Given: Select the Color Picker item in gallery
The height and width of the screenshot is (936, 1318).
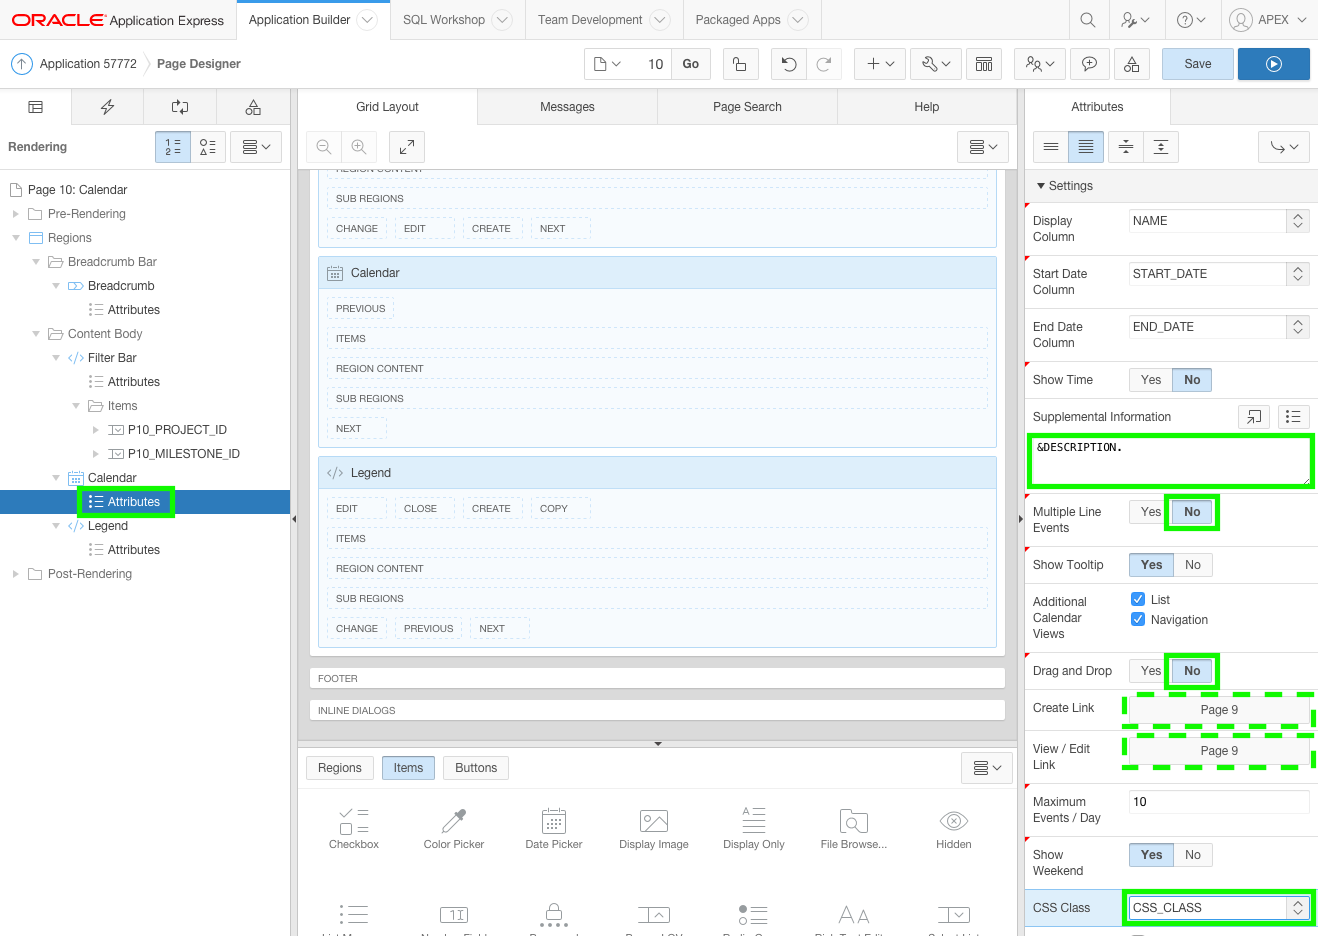Looking at the screenshot, I should (453, 828).
